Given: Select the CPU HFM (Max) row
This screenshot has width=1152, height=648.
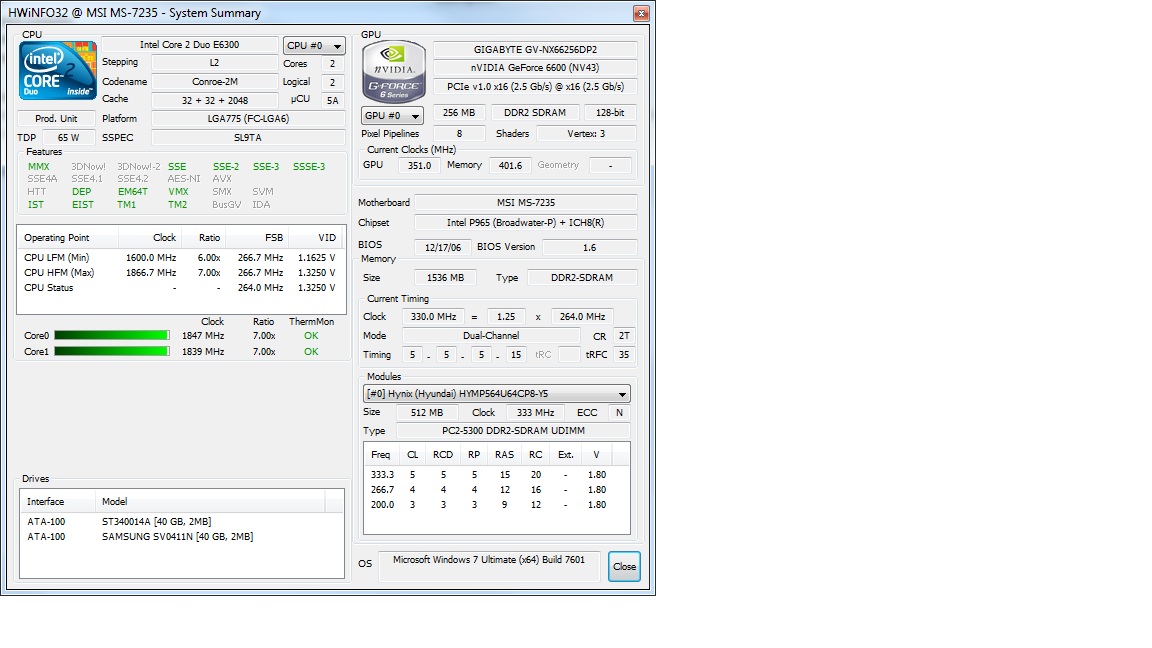Looking at the screenshot, I should point(181,273).
